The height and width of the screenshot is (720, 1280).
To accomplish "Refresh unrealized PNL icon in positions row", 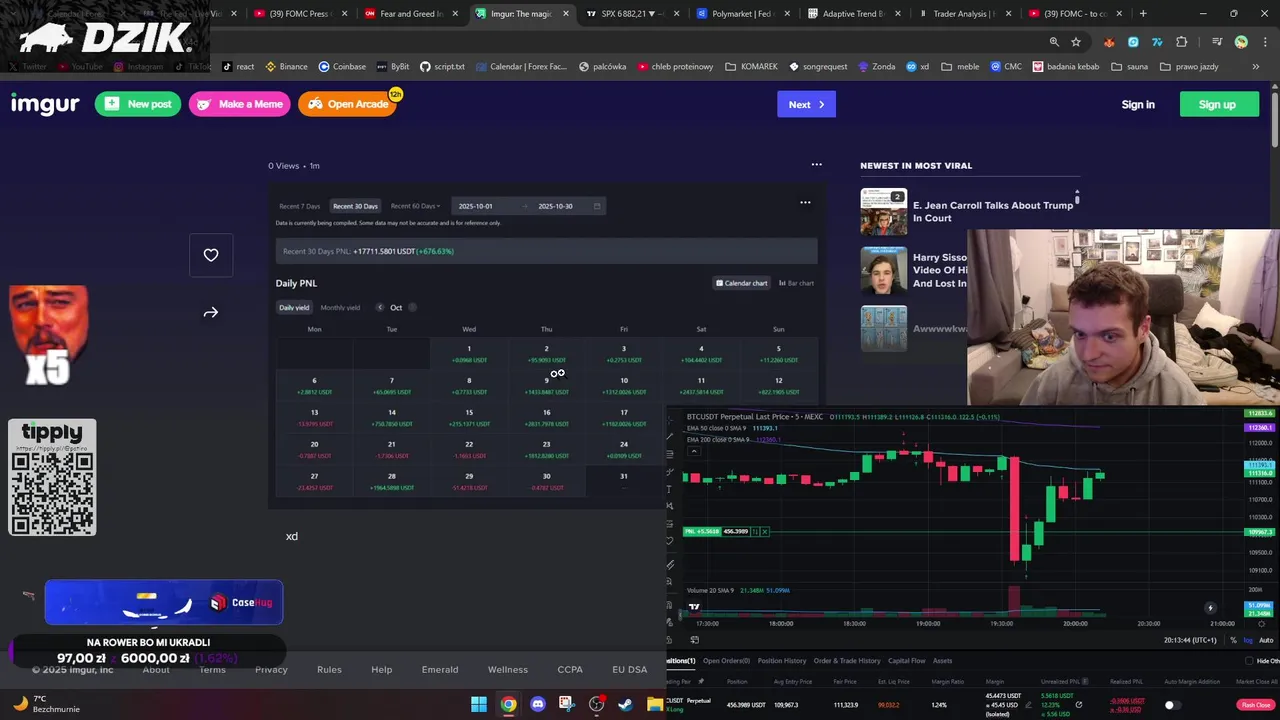I will click(x=1078, y=704).
